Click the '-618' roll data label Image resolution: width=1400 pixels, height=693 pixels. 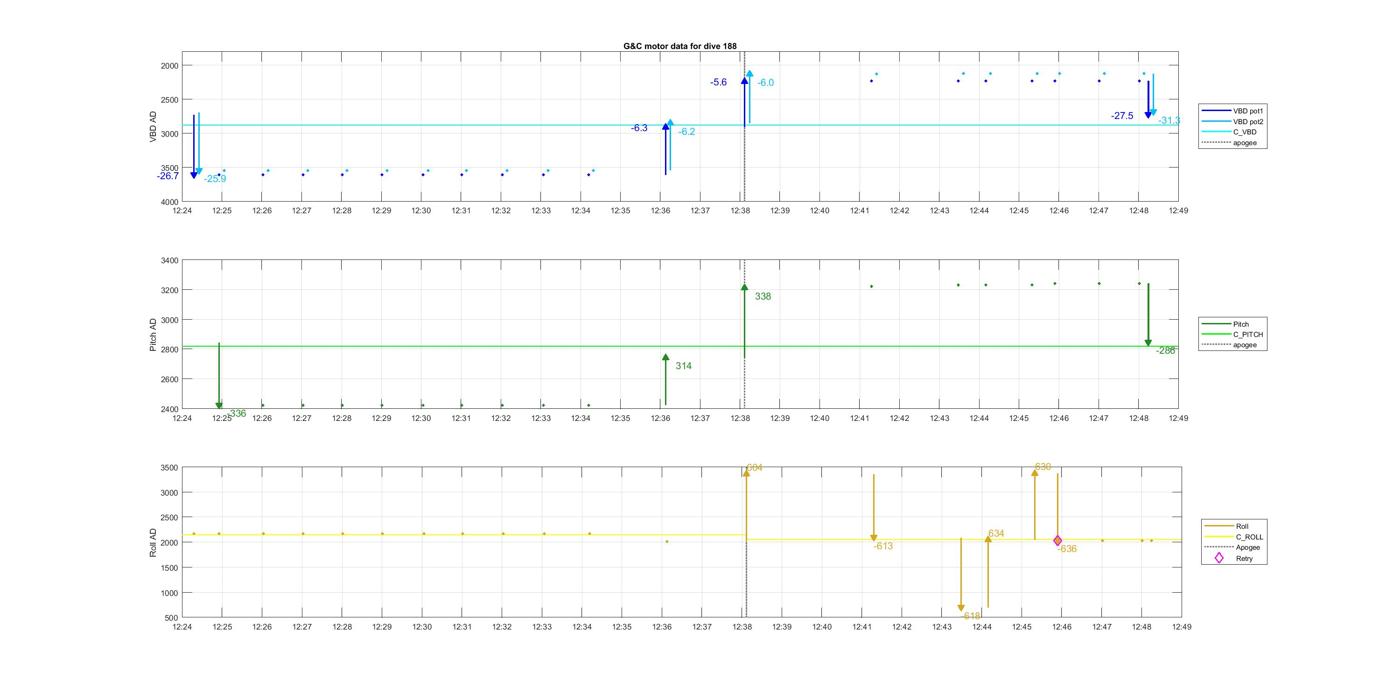point(972,616)
